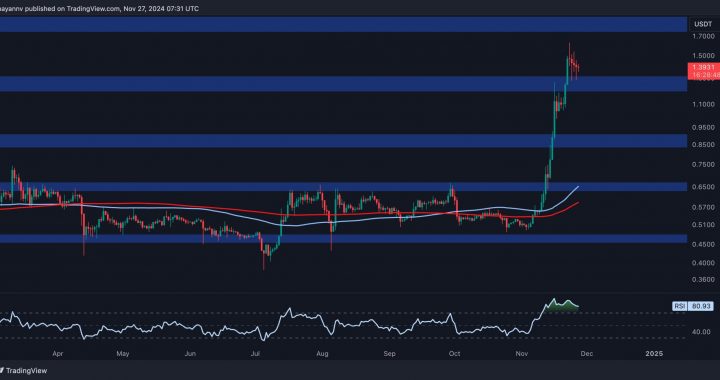This screenshot has height=380, width=720.
Task: Select the blue zone band near the 0.8500 level
Action: coord(343,141)
